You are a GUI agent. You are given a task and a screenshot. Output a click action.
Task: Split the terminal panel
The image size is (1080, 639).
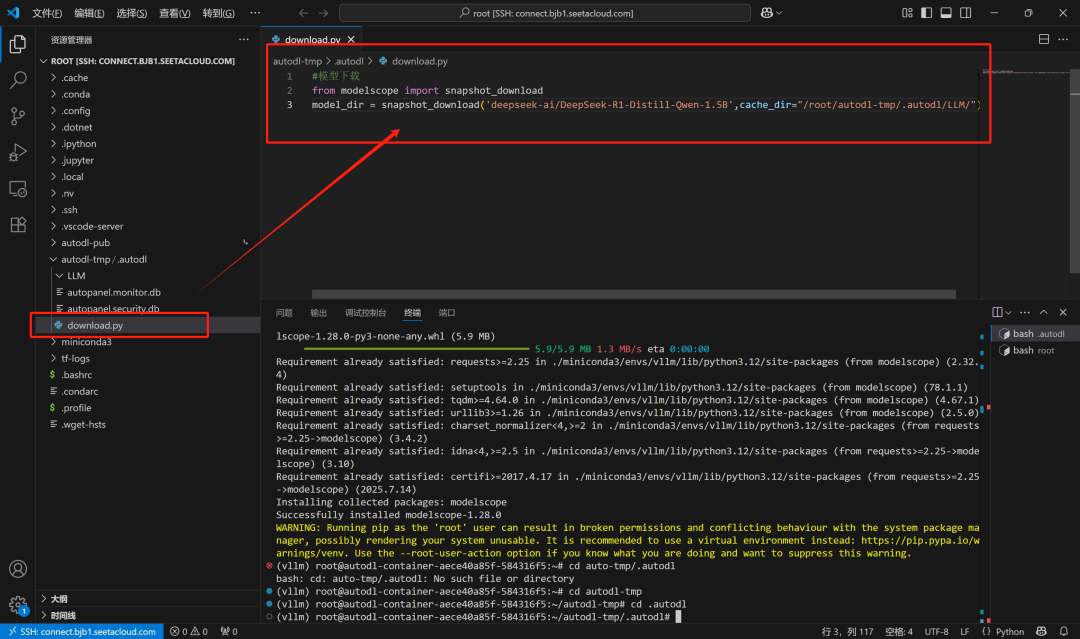click(997, 313)
